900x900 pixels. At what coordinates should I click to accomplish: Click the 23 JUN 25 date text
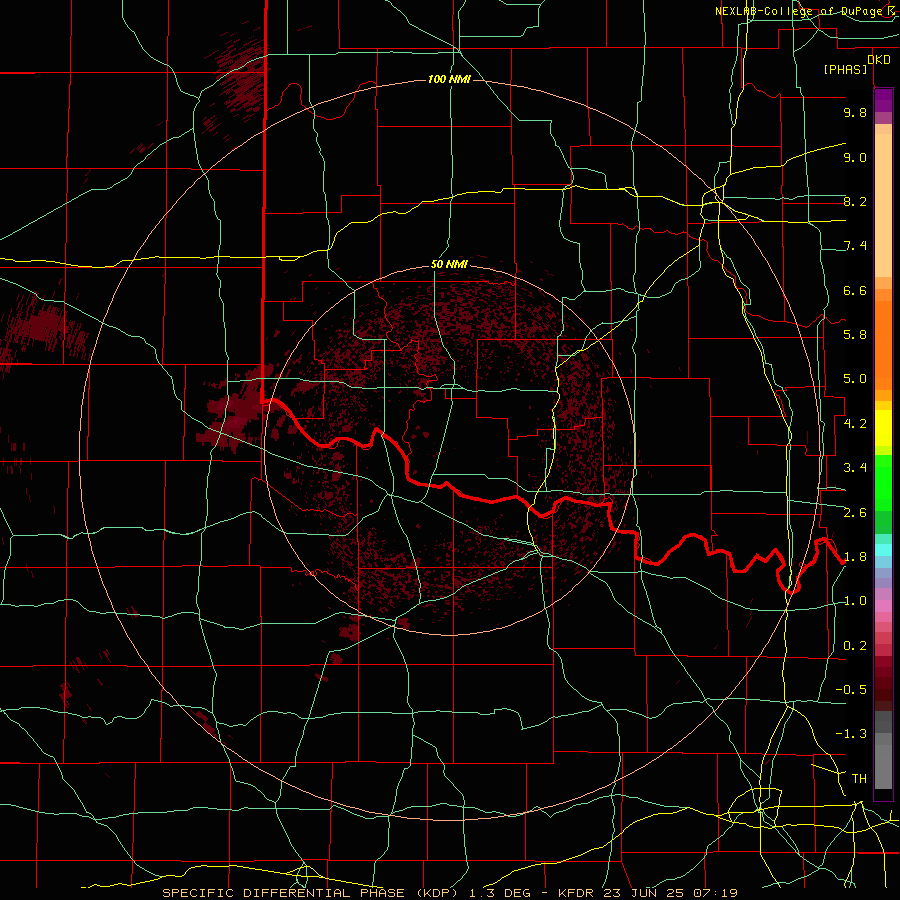point(644,893)
